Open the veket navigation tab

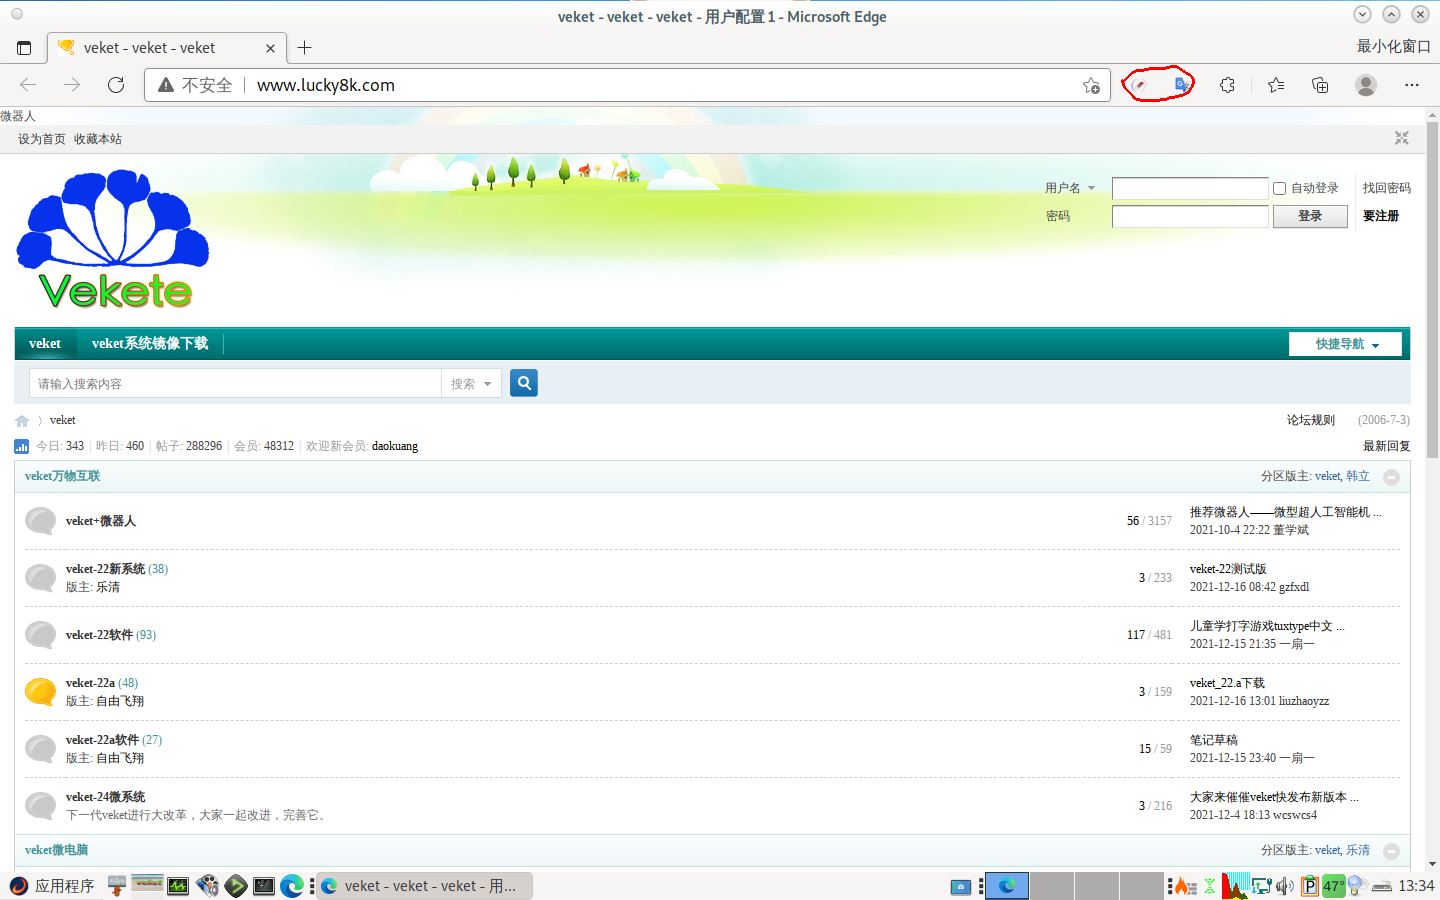coord(45,343)
